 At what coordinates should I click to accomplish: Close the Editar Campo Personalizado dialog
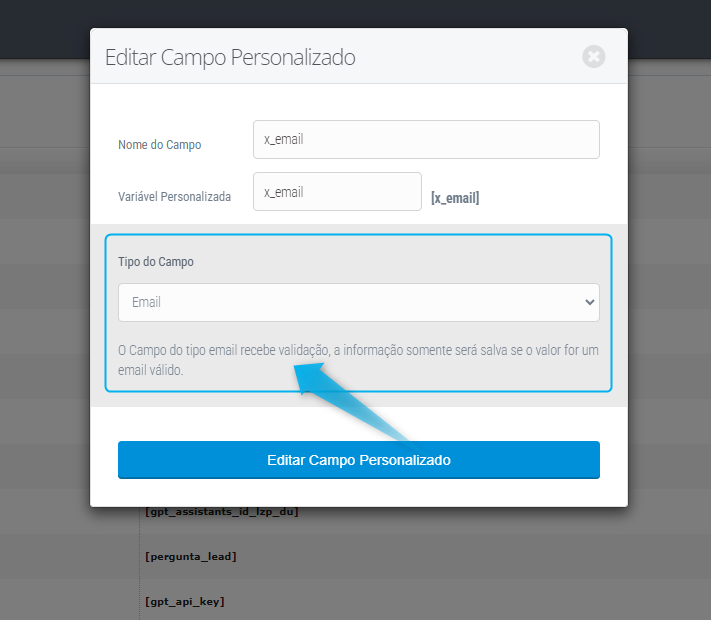[594, 57]
